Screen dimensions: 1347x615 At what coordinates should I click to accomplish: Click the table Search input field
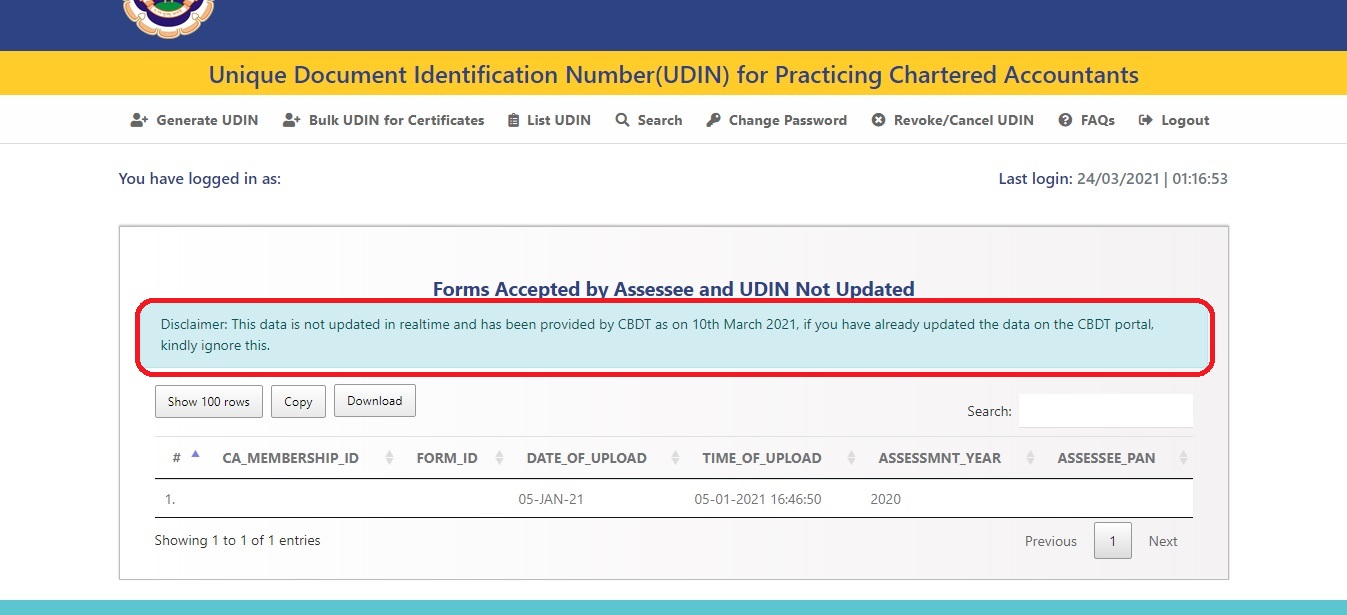[1105, 411]
